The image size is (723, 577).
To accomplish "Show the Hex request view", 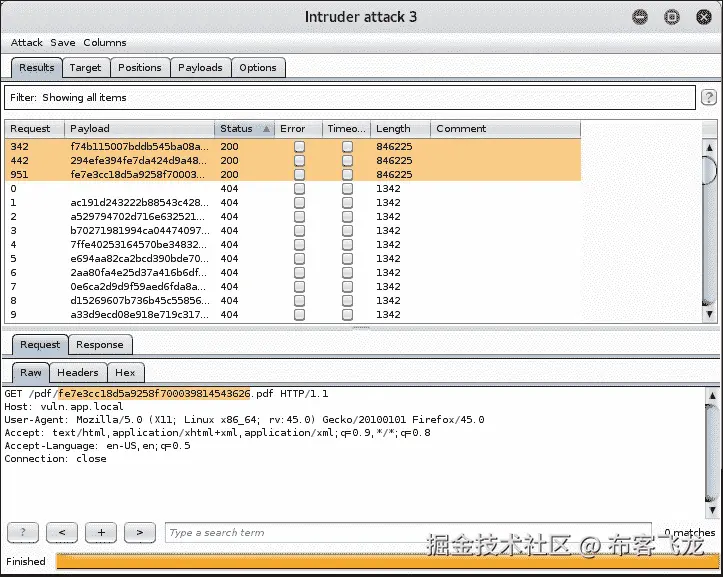I will [125, 373].
